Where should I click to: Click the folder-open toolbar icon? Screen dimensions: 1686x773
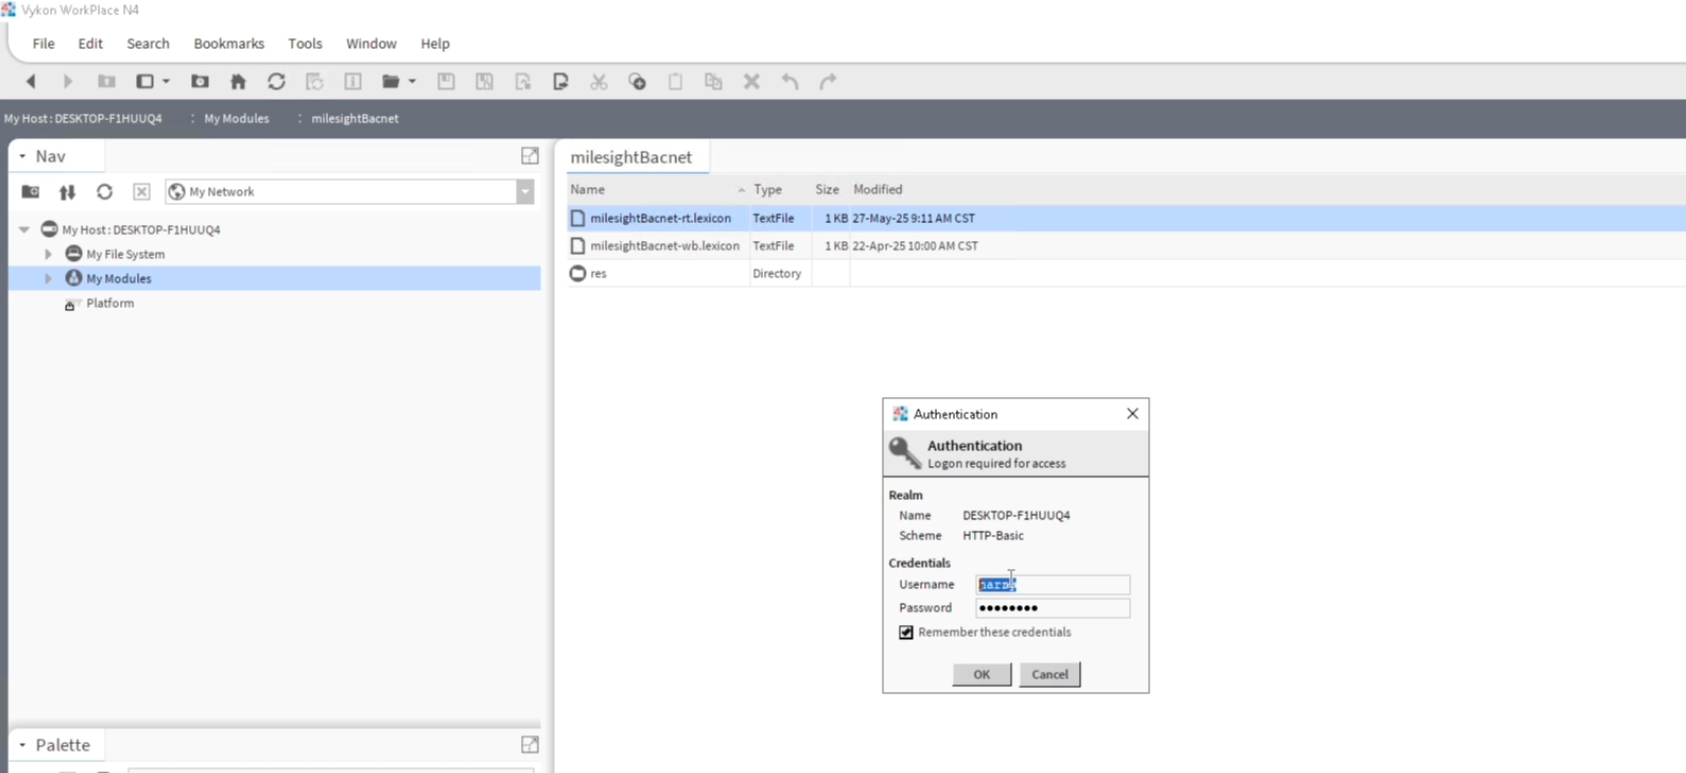click(x=391, y=82)
